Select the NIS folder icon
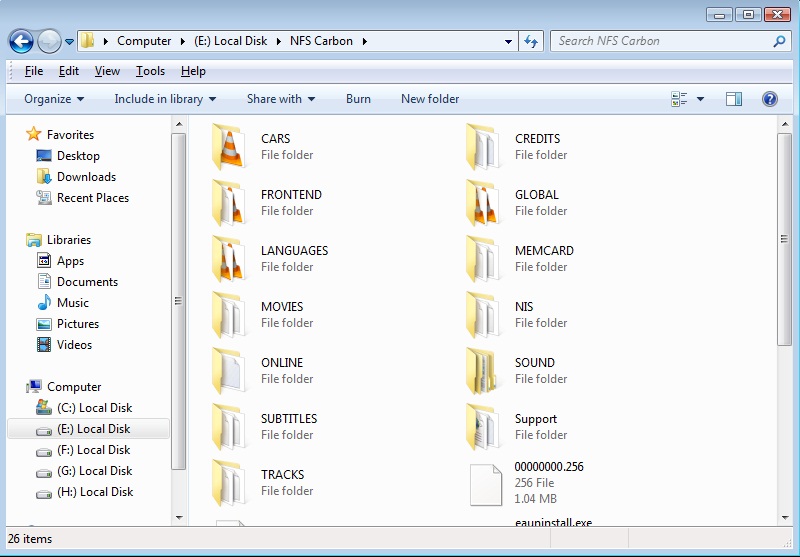The image size is (800, 557). (x=483, y=315)
